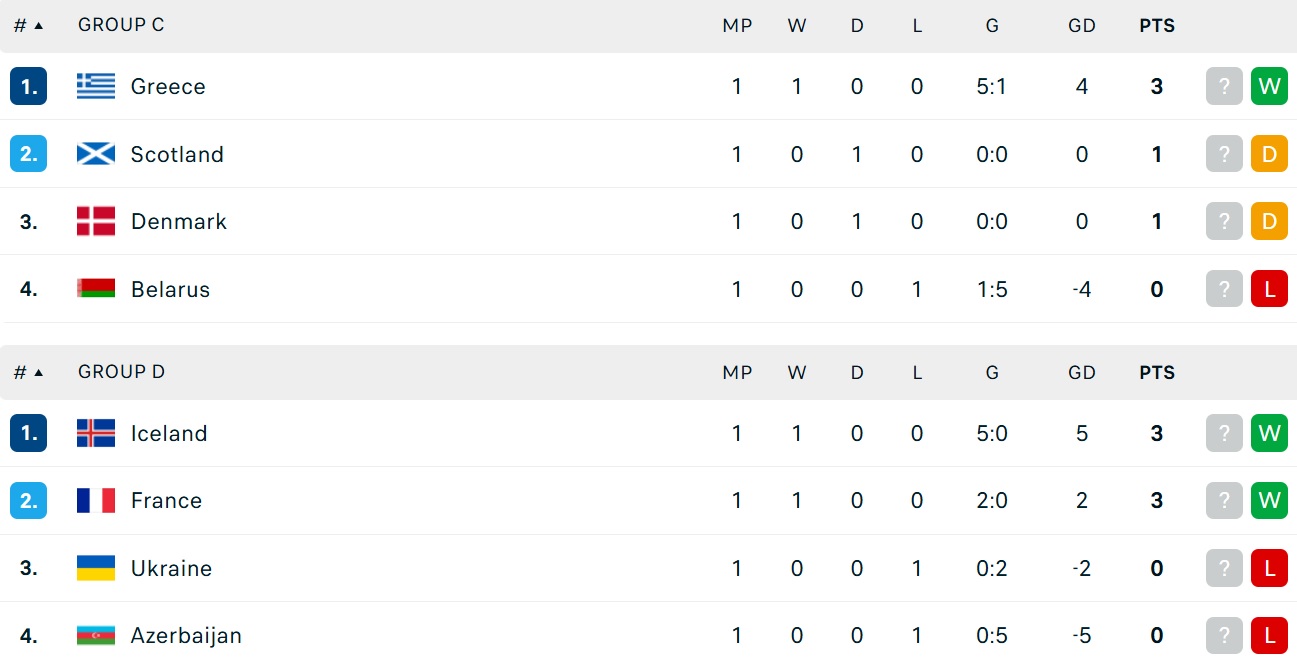The image size is (1297, 669).
Task: Click the Denmark flag icon
Action: [96, 221]
